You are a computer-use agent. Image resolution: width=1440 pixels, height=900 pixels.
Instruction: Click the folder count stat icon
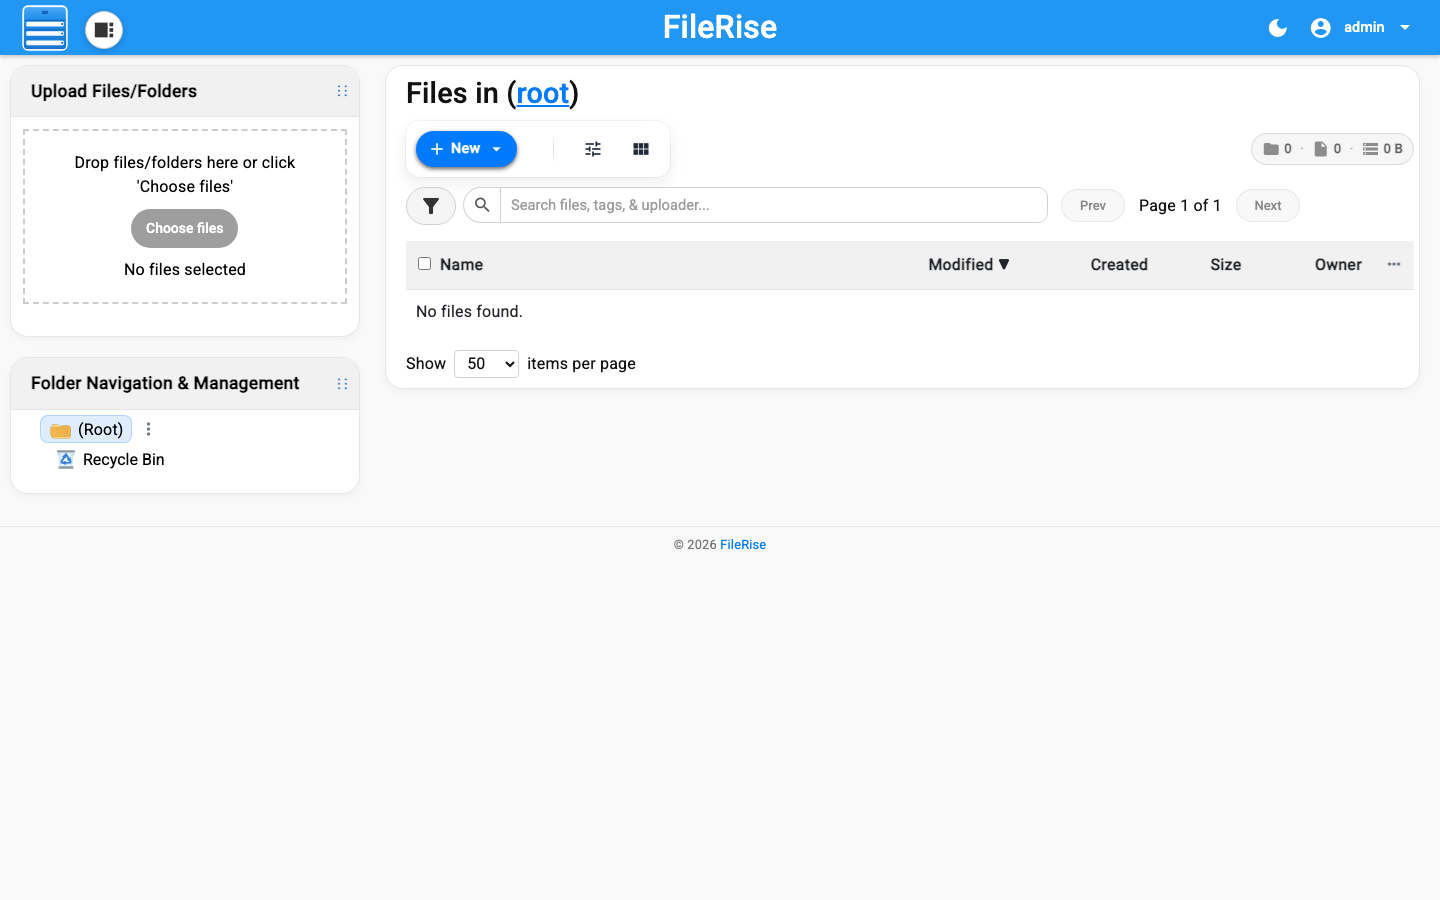click(x=1271, y=149)
